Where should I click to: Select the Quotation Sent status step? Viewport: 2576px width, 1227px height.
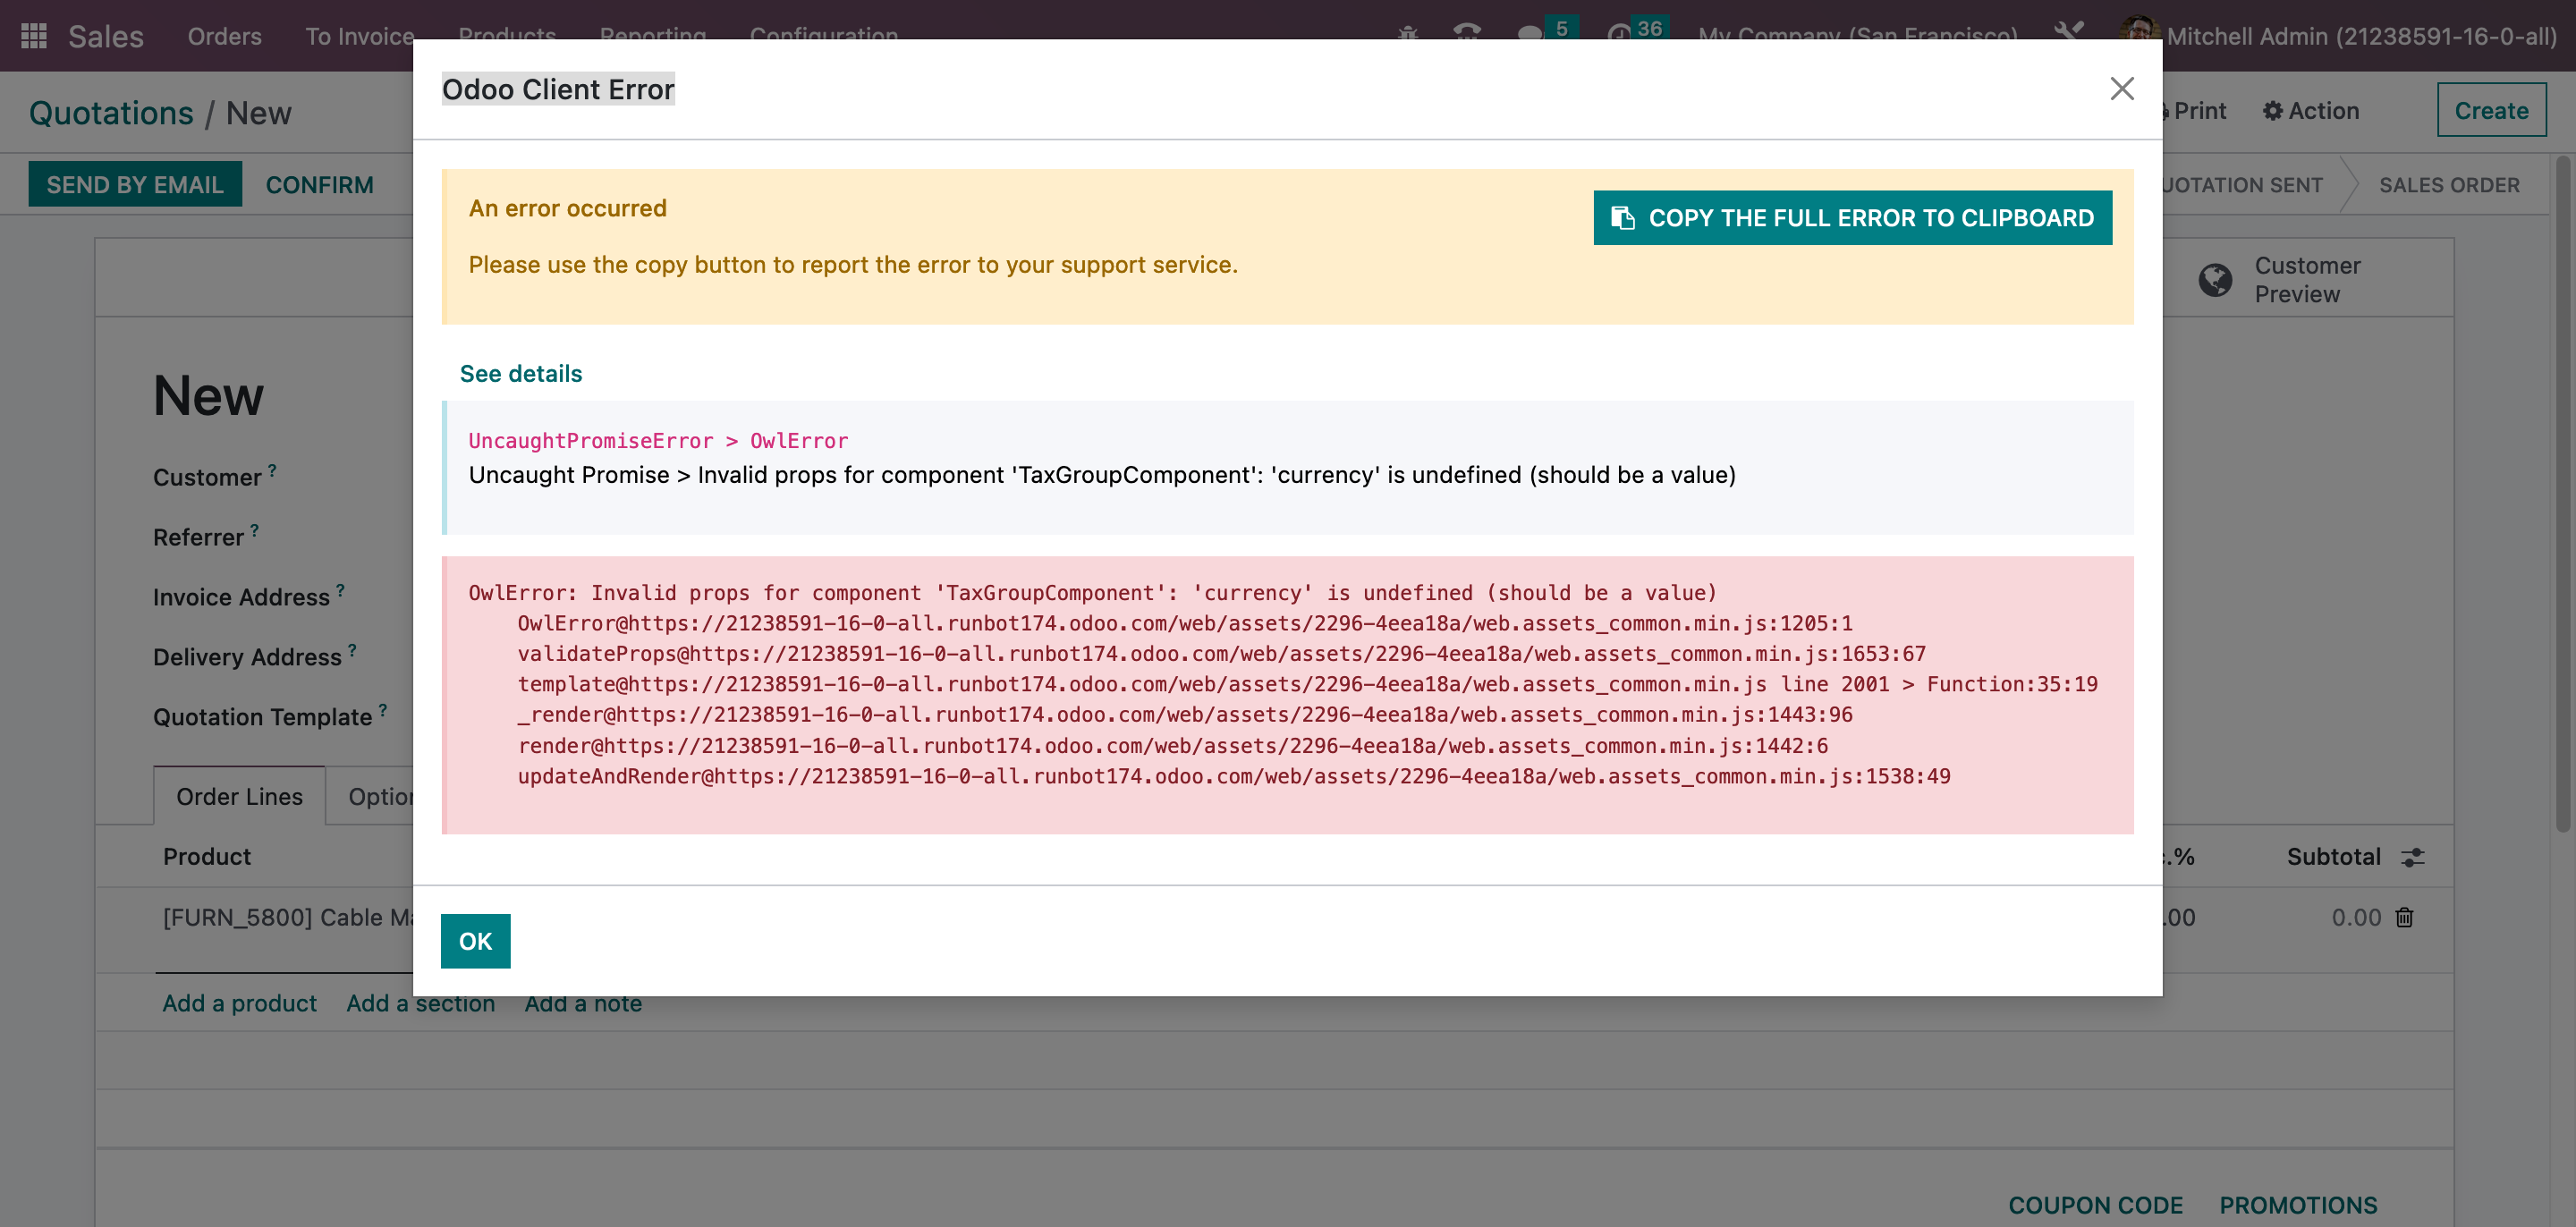coord(2242,185)
